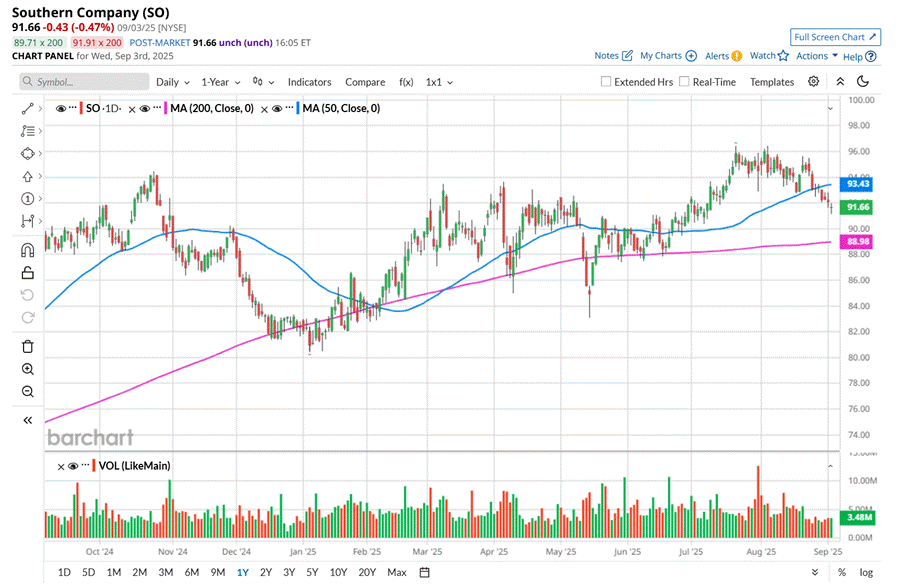
Task: Toggle logarithmic scale
Action: 866,572
